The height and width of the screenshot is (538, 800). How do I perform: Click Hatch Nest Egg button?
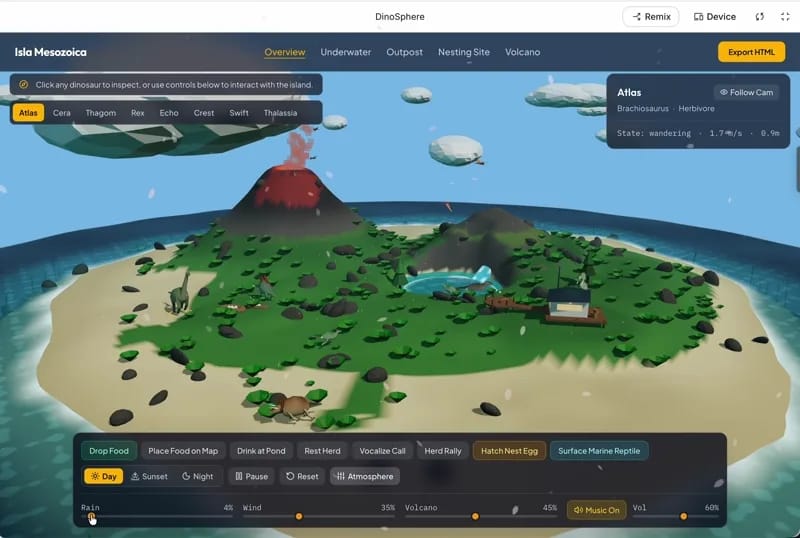coord(509,451)
